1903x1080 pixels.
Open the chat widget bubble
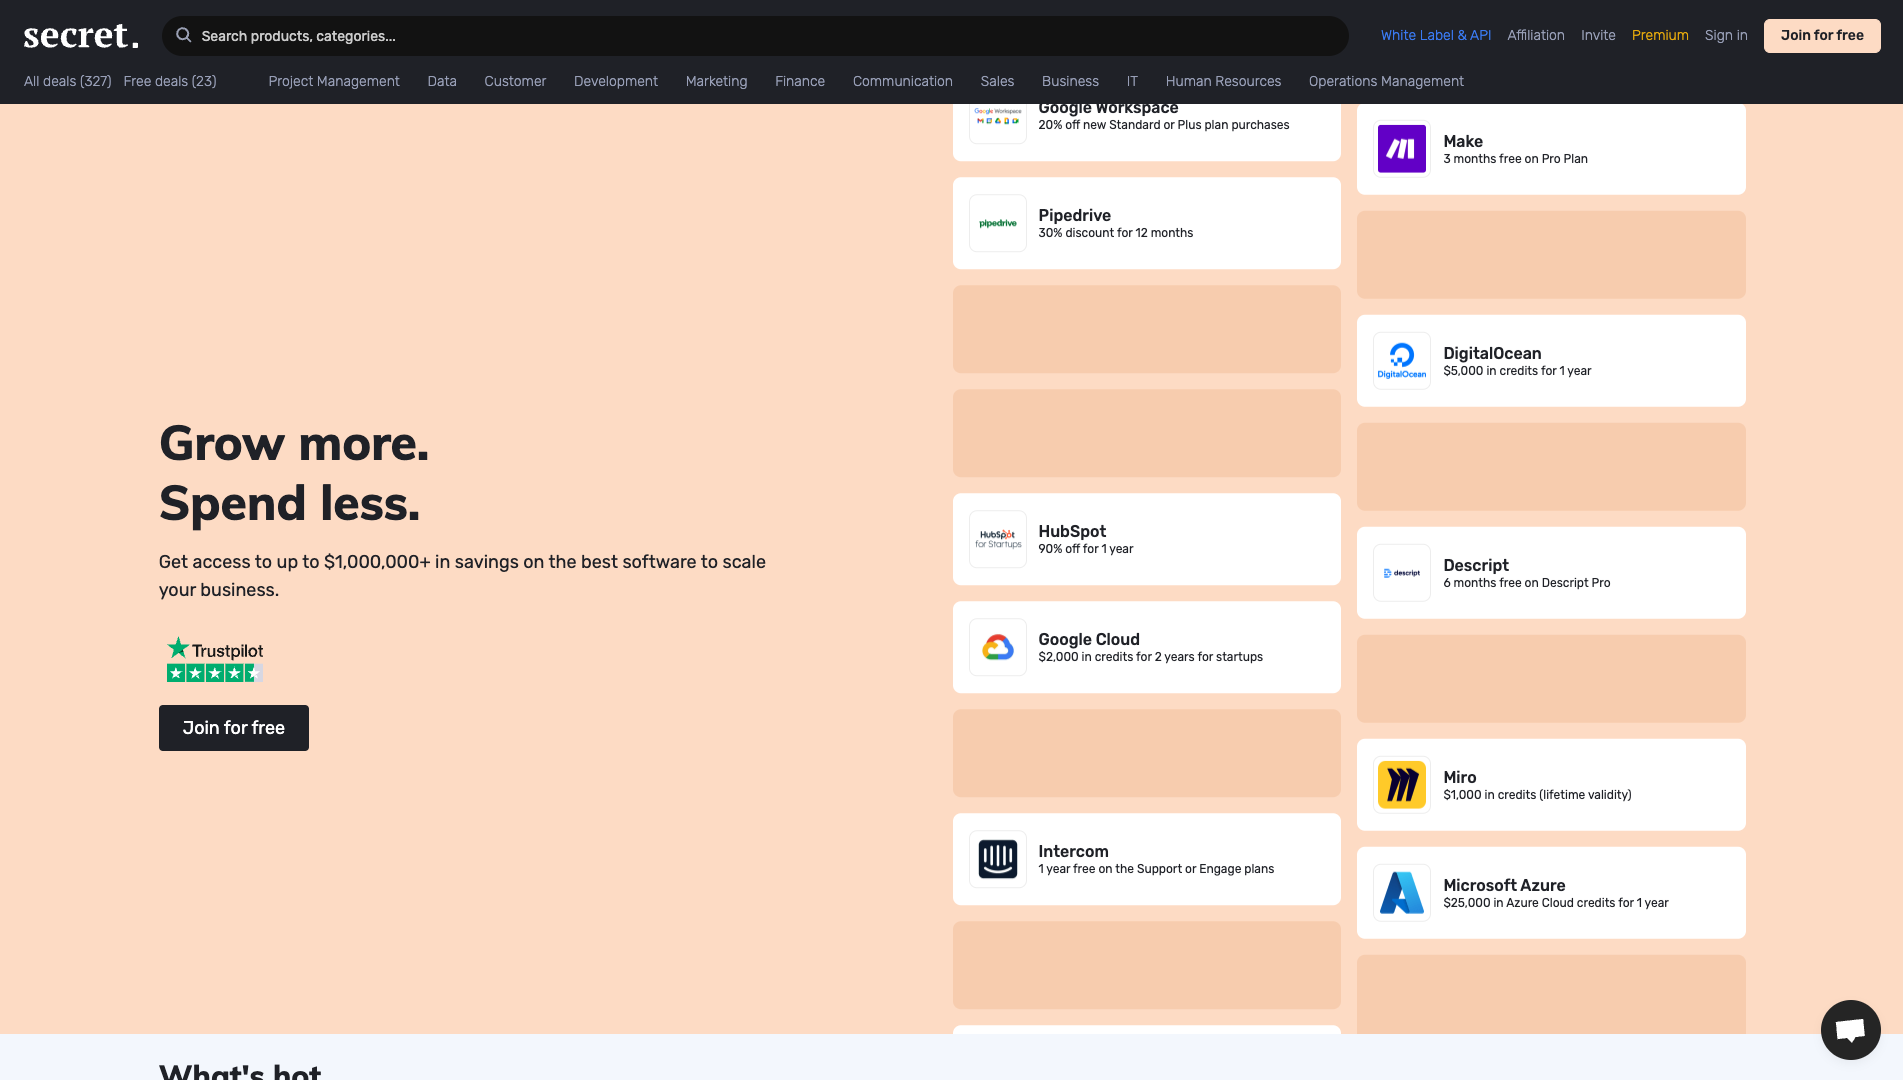click(1850, 1029)
